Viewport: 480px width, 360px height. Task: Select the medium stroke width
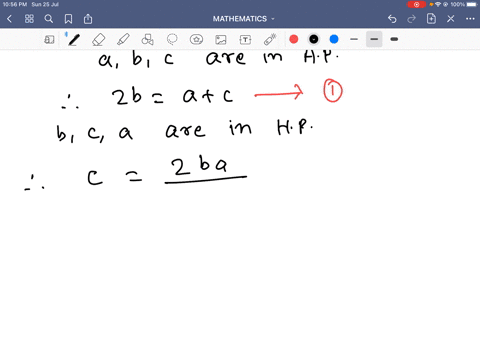click(374, 39)
